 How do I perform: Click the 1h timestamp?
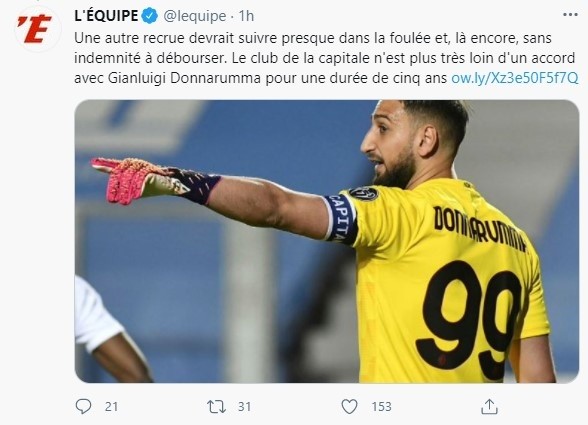[246, 16]
